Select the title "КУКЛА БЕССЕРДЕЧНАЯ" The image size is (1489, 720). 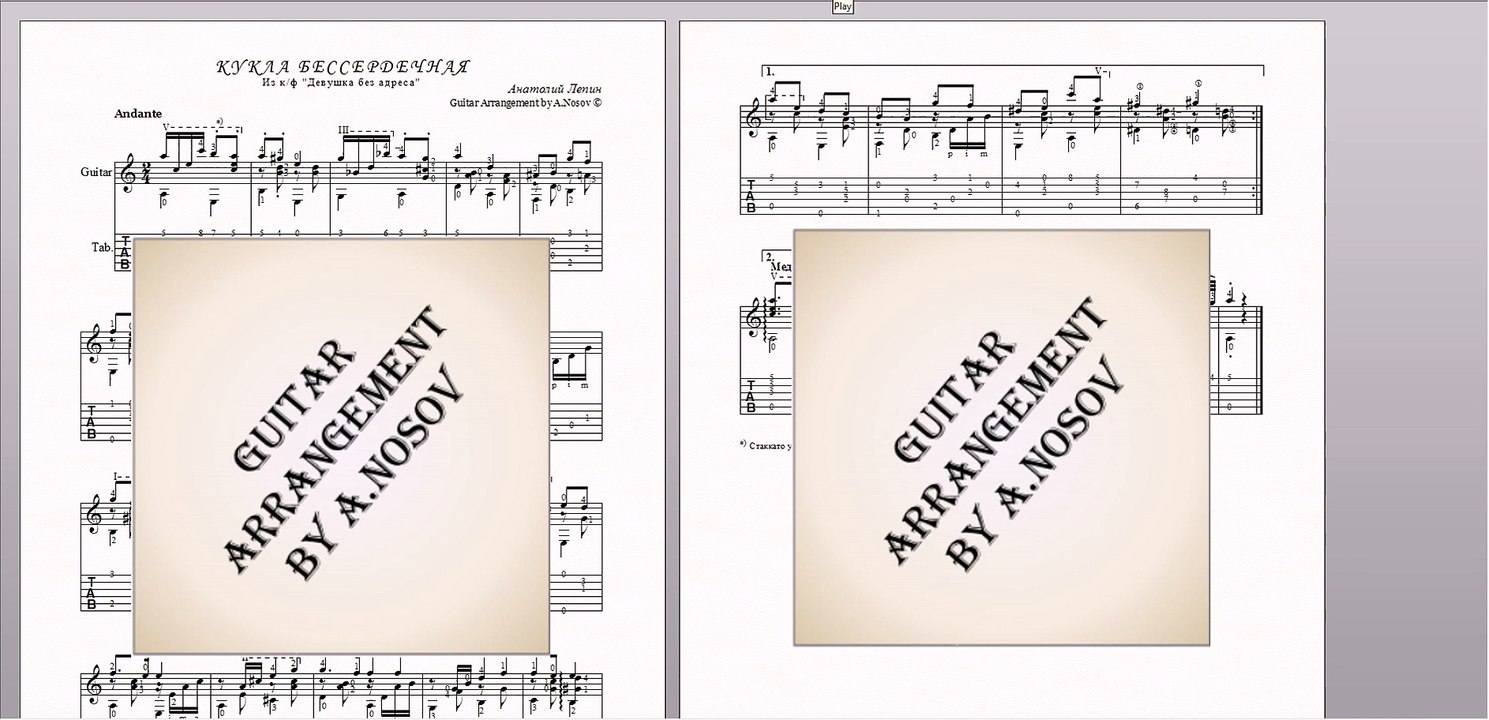coord(343,67)
